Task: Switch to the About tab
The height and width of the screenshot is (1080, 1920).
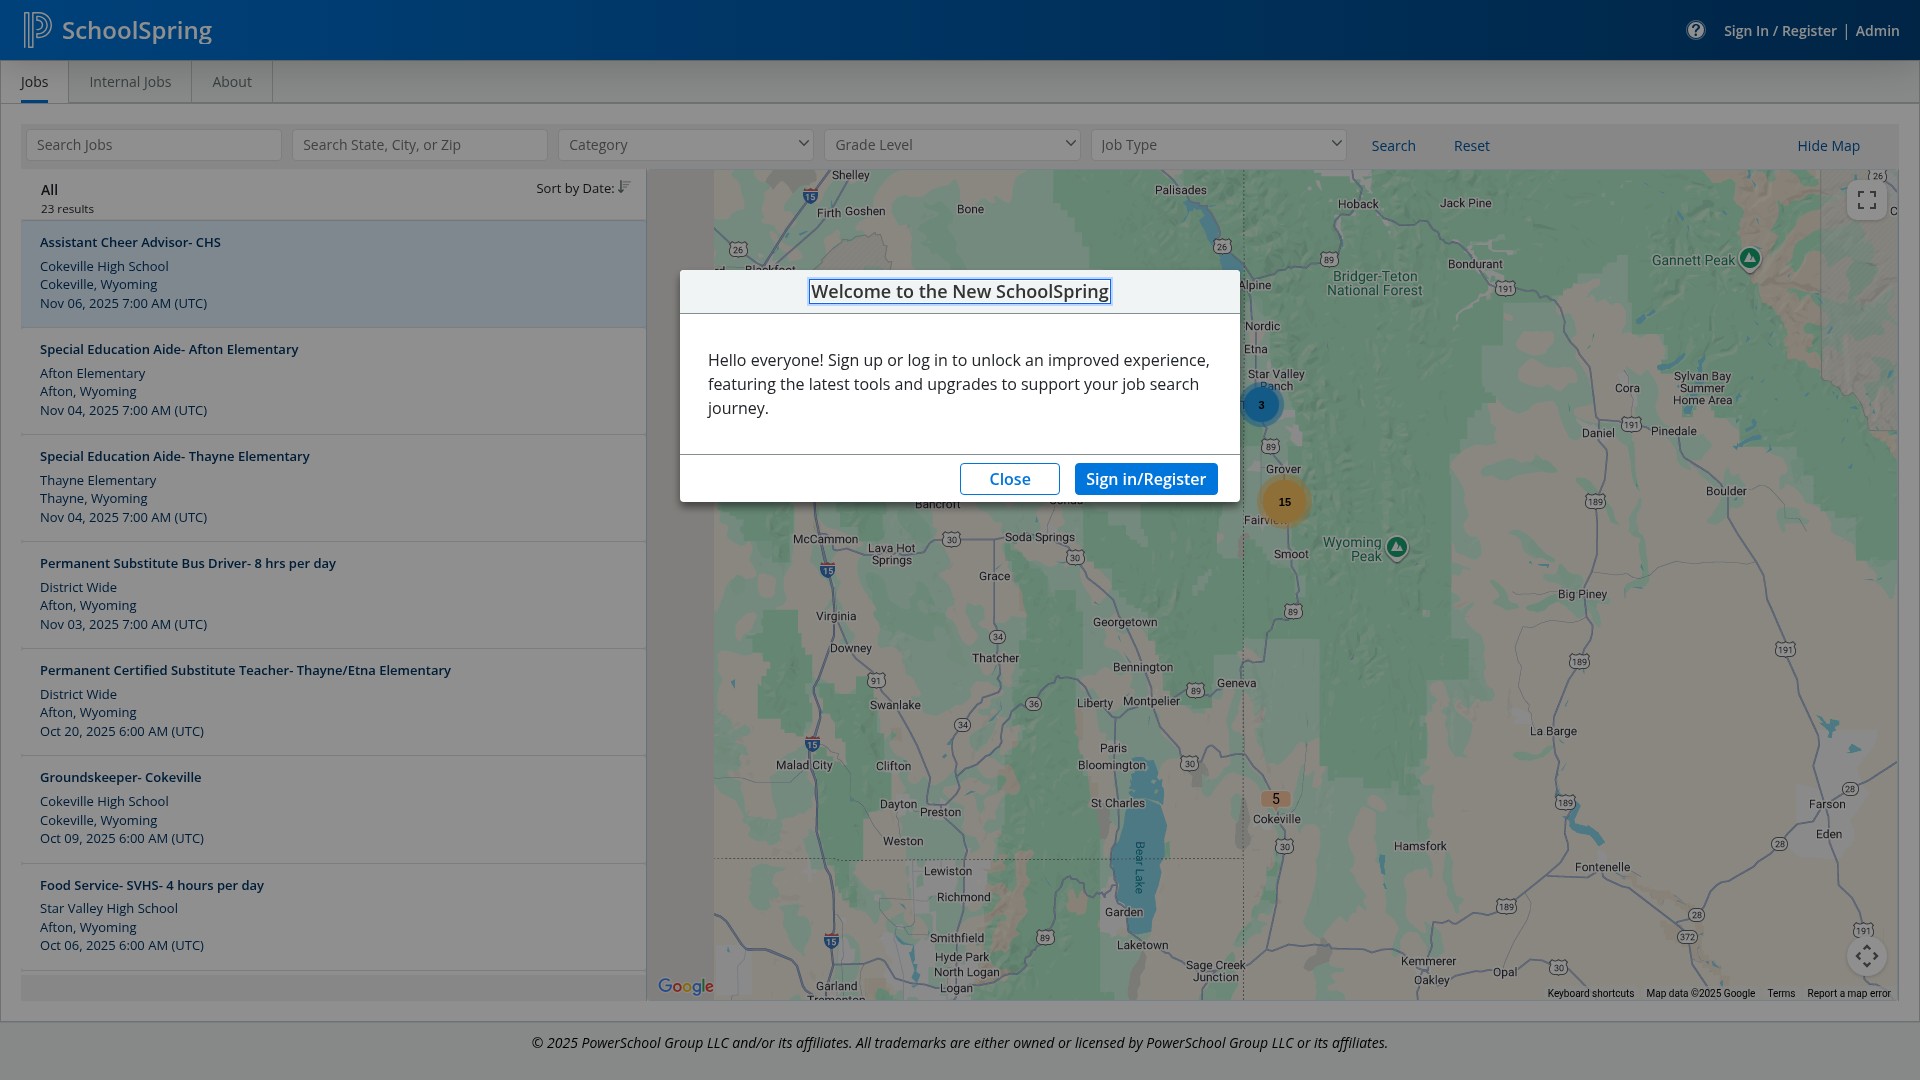Action: [x=232, y=82]
